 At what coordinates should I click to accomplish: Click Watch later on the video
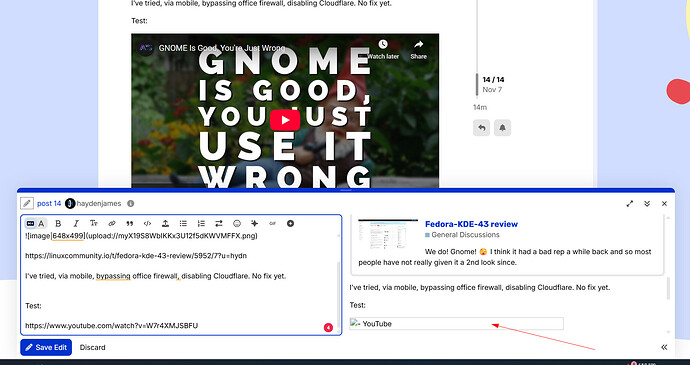[x=383, y=50]
